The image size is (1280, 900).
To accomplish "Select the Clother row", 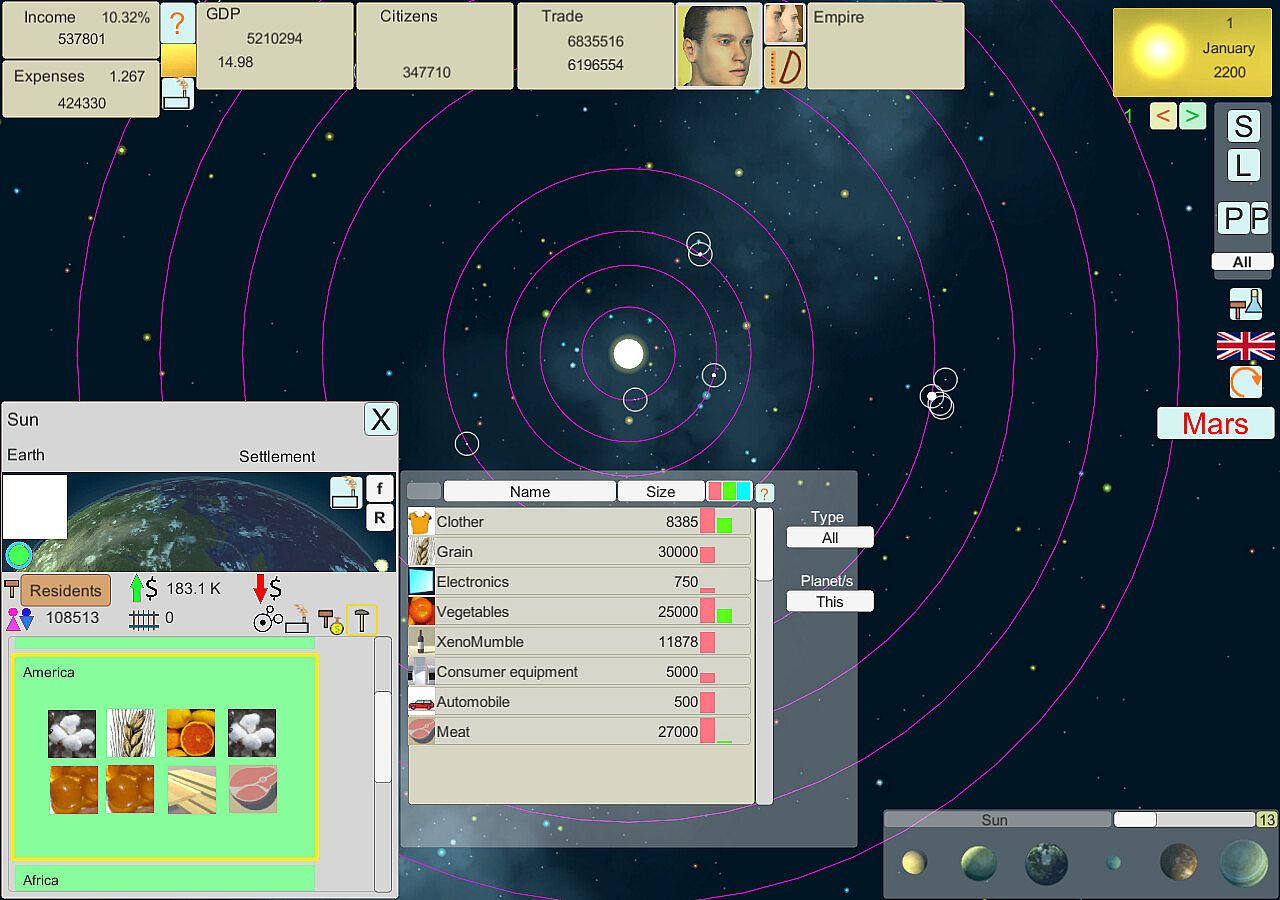I will [x=580, y=521].
